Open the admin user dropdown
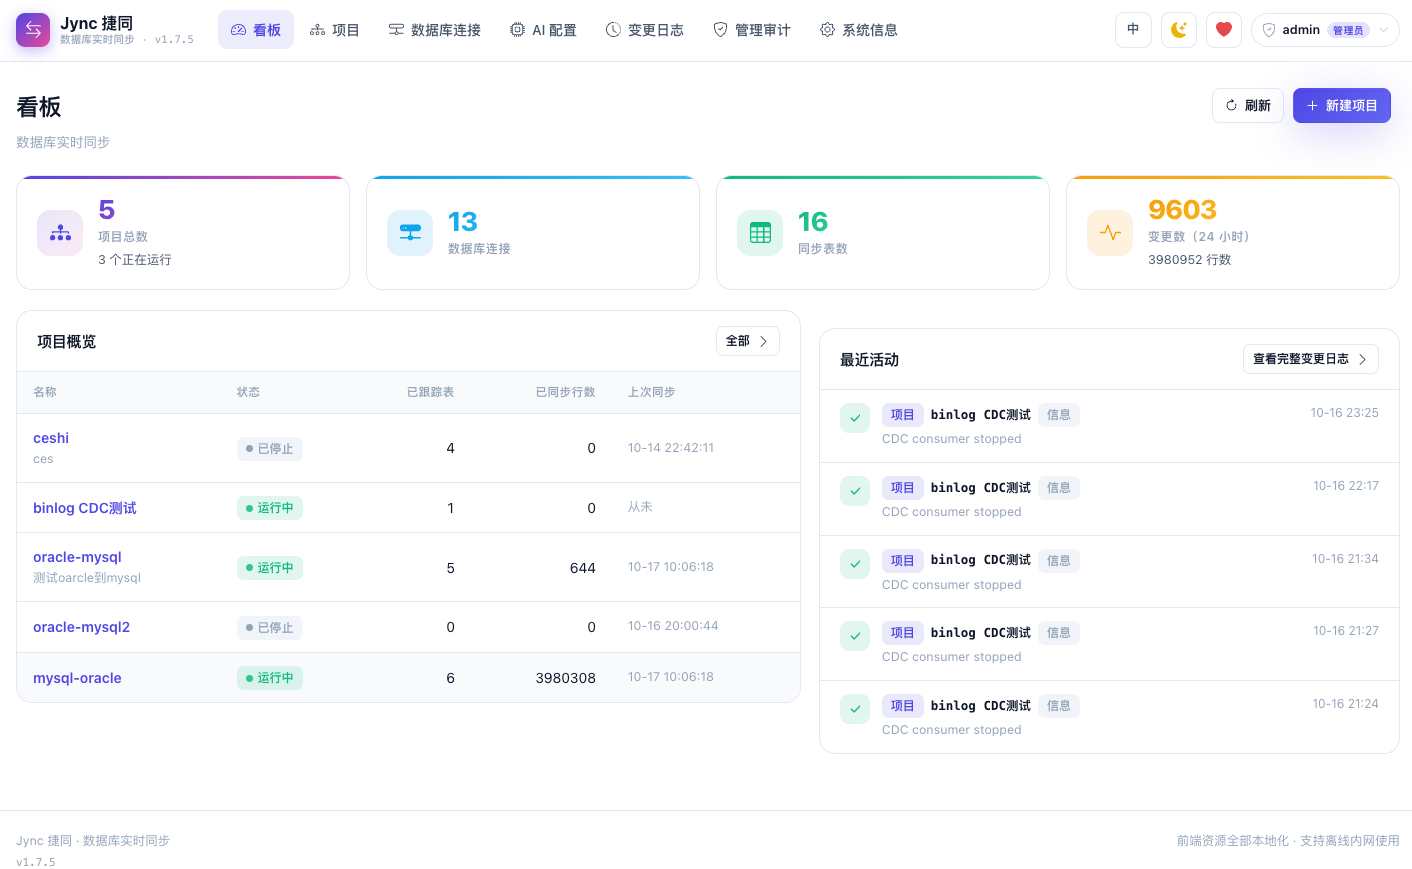 pos(1325,30)
